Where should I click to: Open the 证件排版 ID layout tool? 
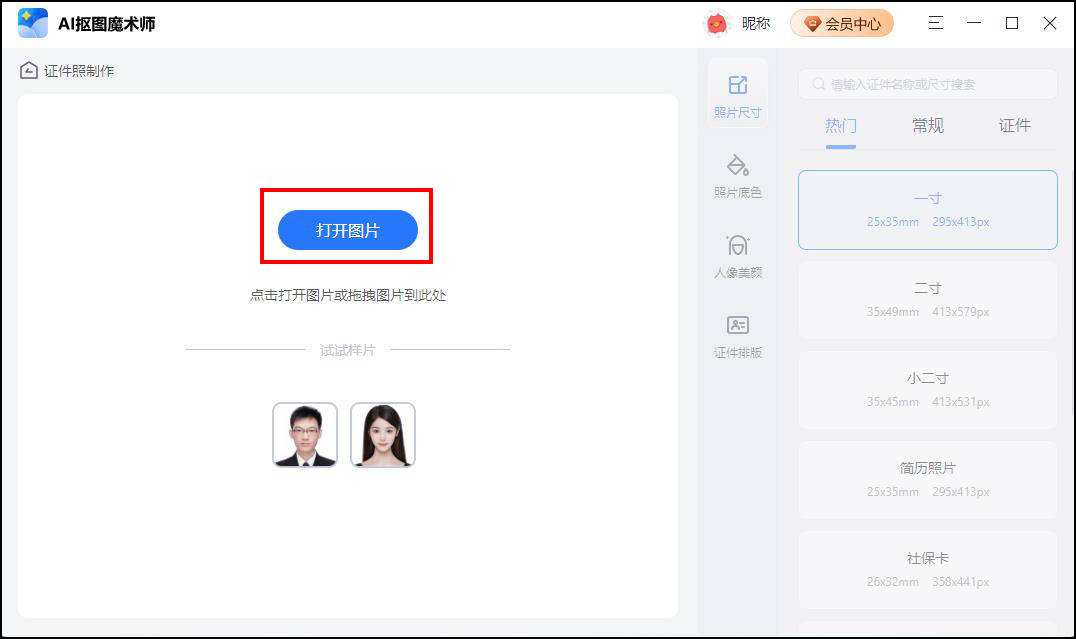738,336
